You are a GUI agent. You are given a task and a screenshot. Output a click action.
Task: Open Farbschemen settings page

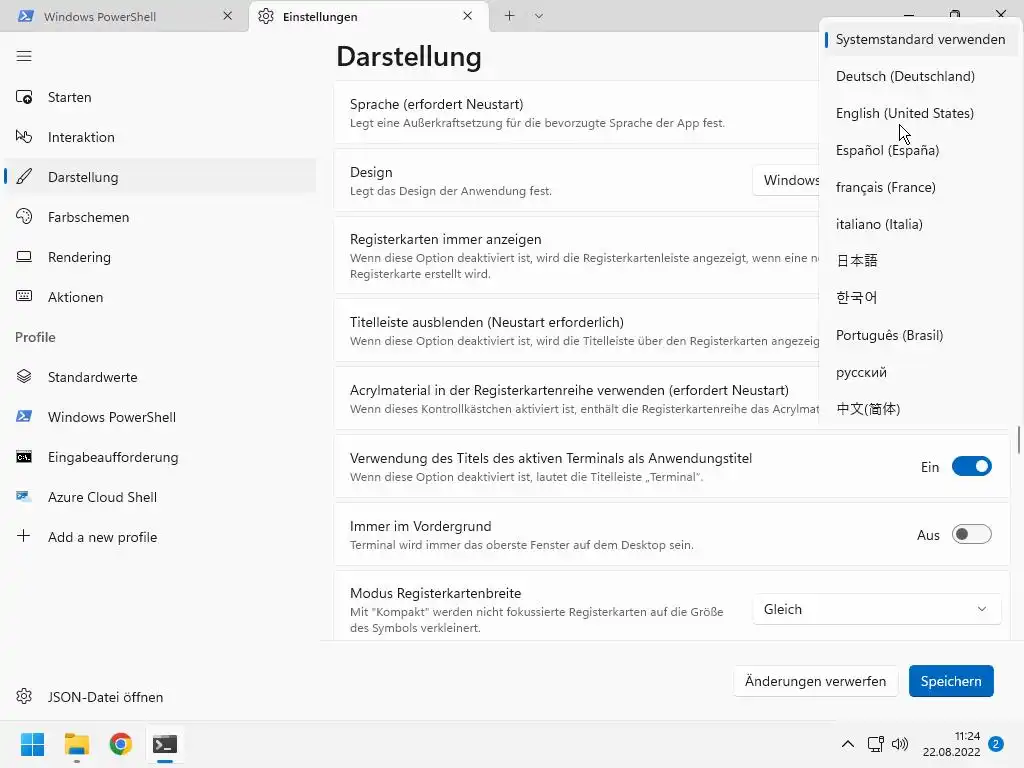click(160, 217)
